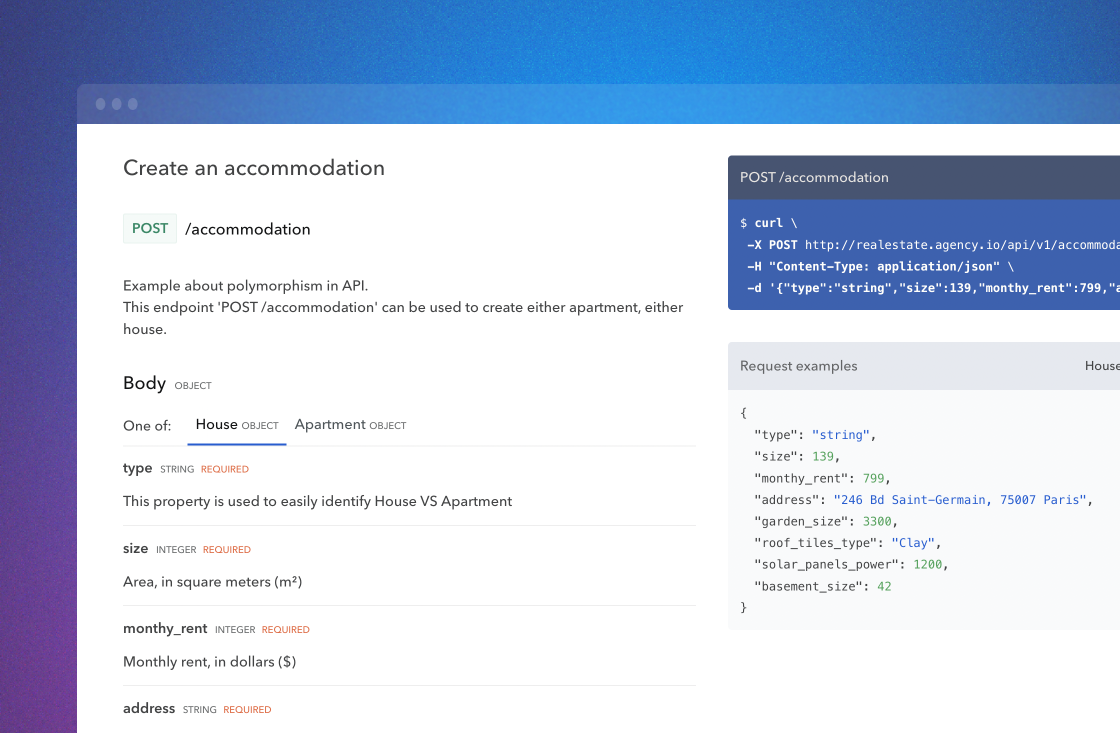This screenshot has height=733, width=1120.
Task: Click the type property name
Action: coord(137,468)
